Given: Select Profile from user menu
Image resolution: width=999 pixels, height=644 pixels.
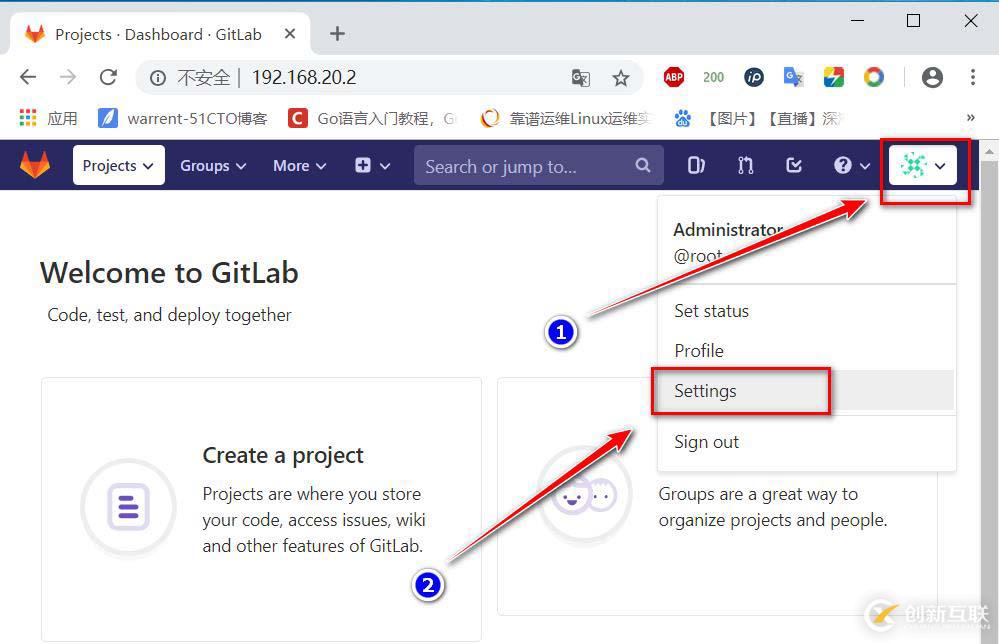Looking at the screenshot, I should (x=699, y=351).
